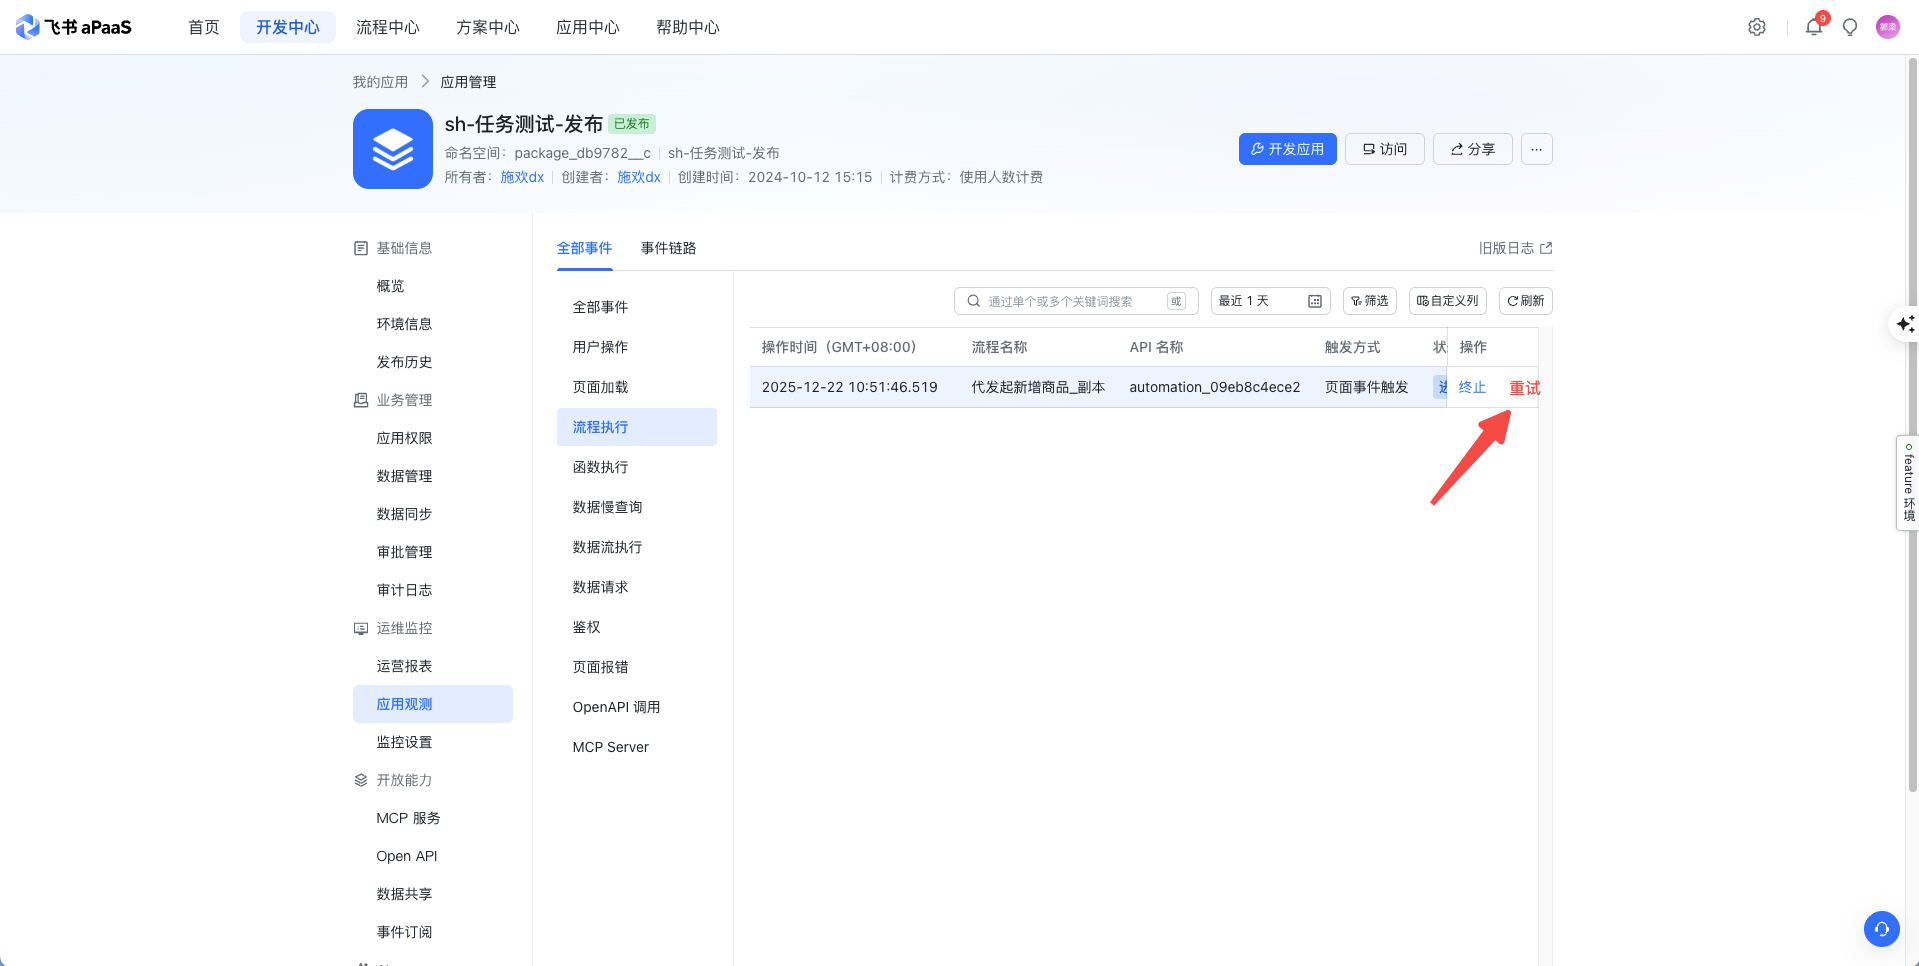Switch to the 全部事件 tab
Image resolution: width=1919 pixels, height=966 pixels.
click(x=585, y=248)
